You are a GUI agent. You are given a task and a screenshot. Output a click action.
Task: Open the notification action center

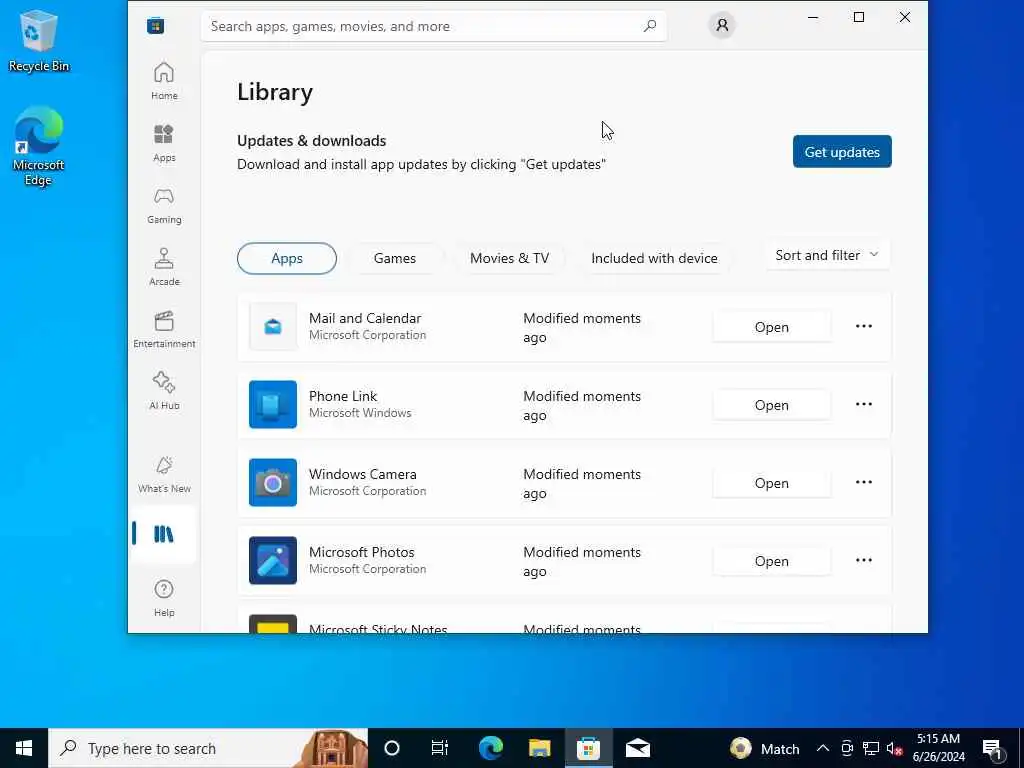(x=993, y=748)
